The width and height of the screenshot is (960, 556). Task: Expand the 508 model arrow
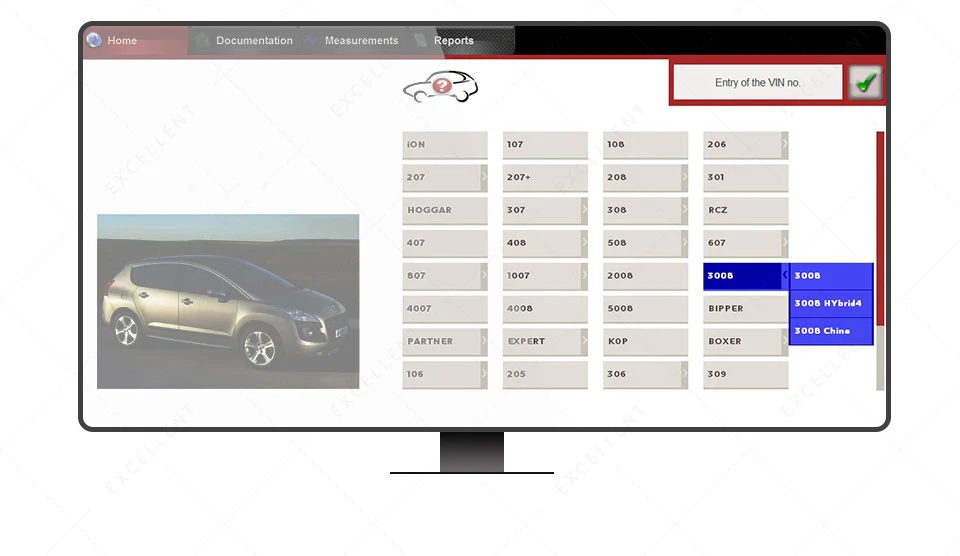pos(684,243)
